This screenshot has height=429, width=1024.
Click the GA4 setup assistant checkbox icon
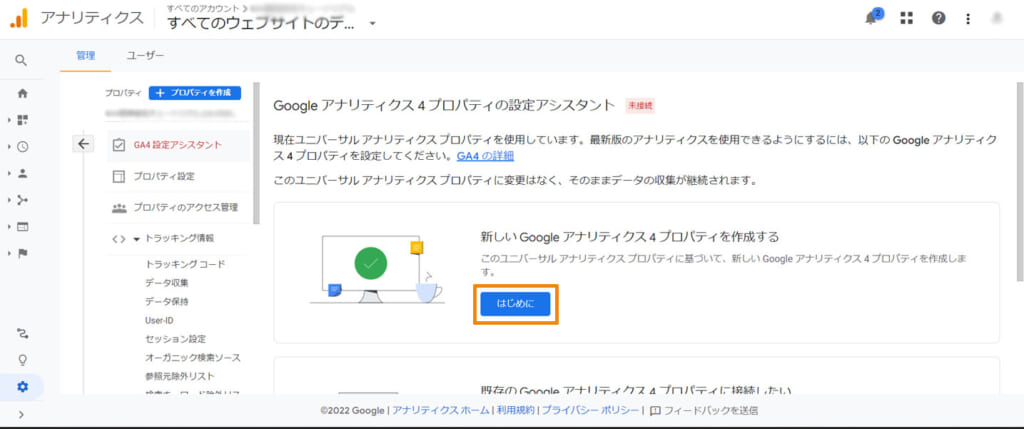click(118, 145)
